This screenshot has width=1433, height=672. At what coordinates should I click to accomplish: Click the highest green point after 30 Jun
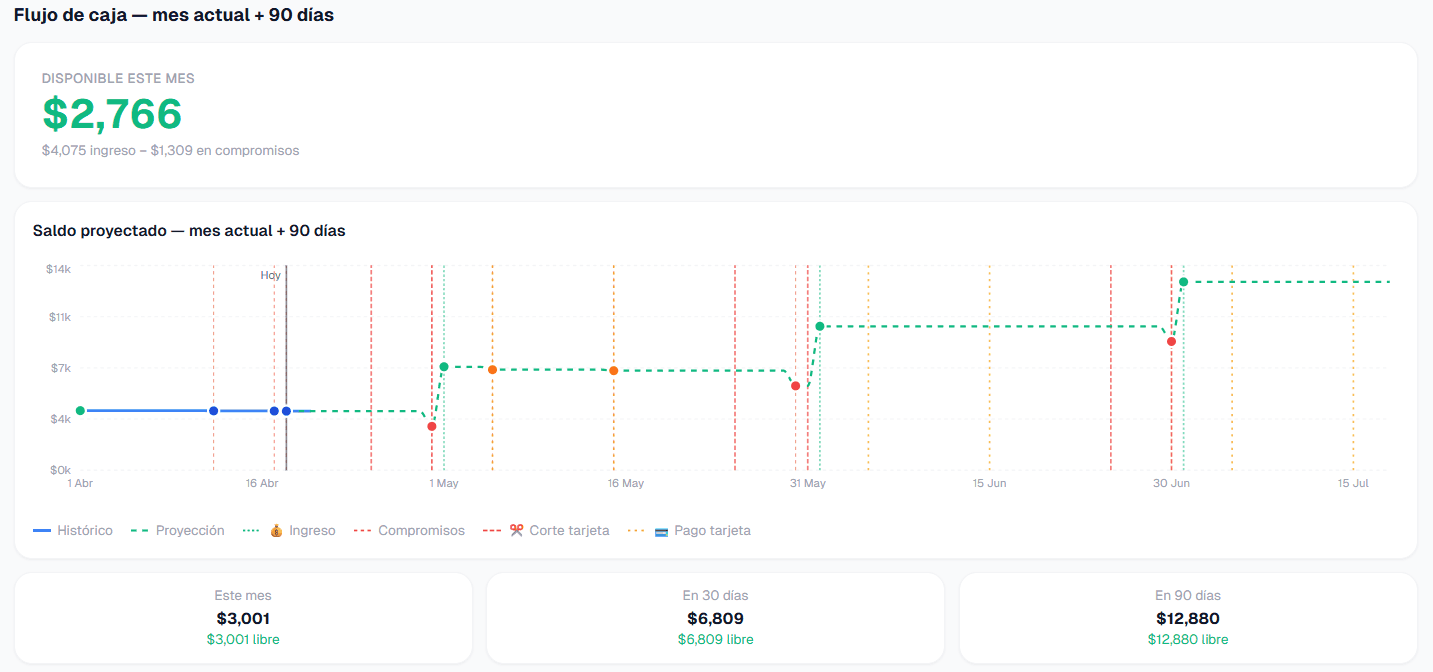point(1183,282)
